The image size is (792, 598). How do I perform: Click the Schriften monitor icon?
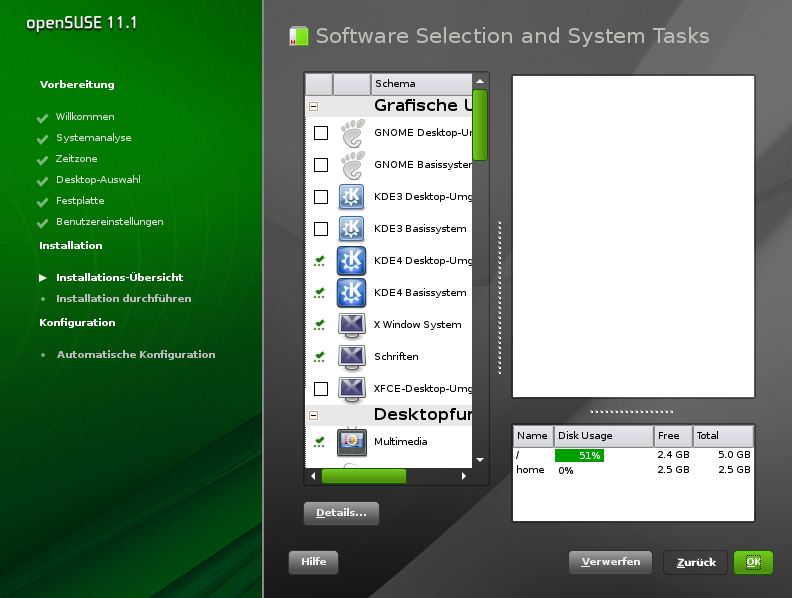pyautogui.click(x=352, y=358)
